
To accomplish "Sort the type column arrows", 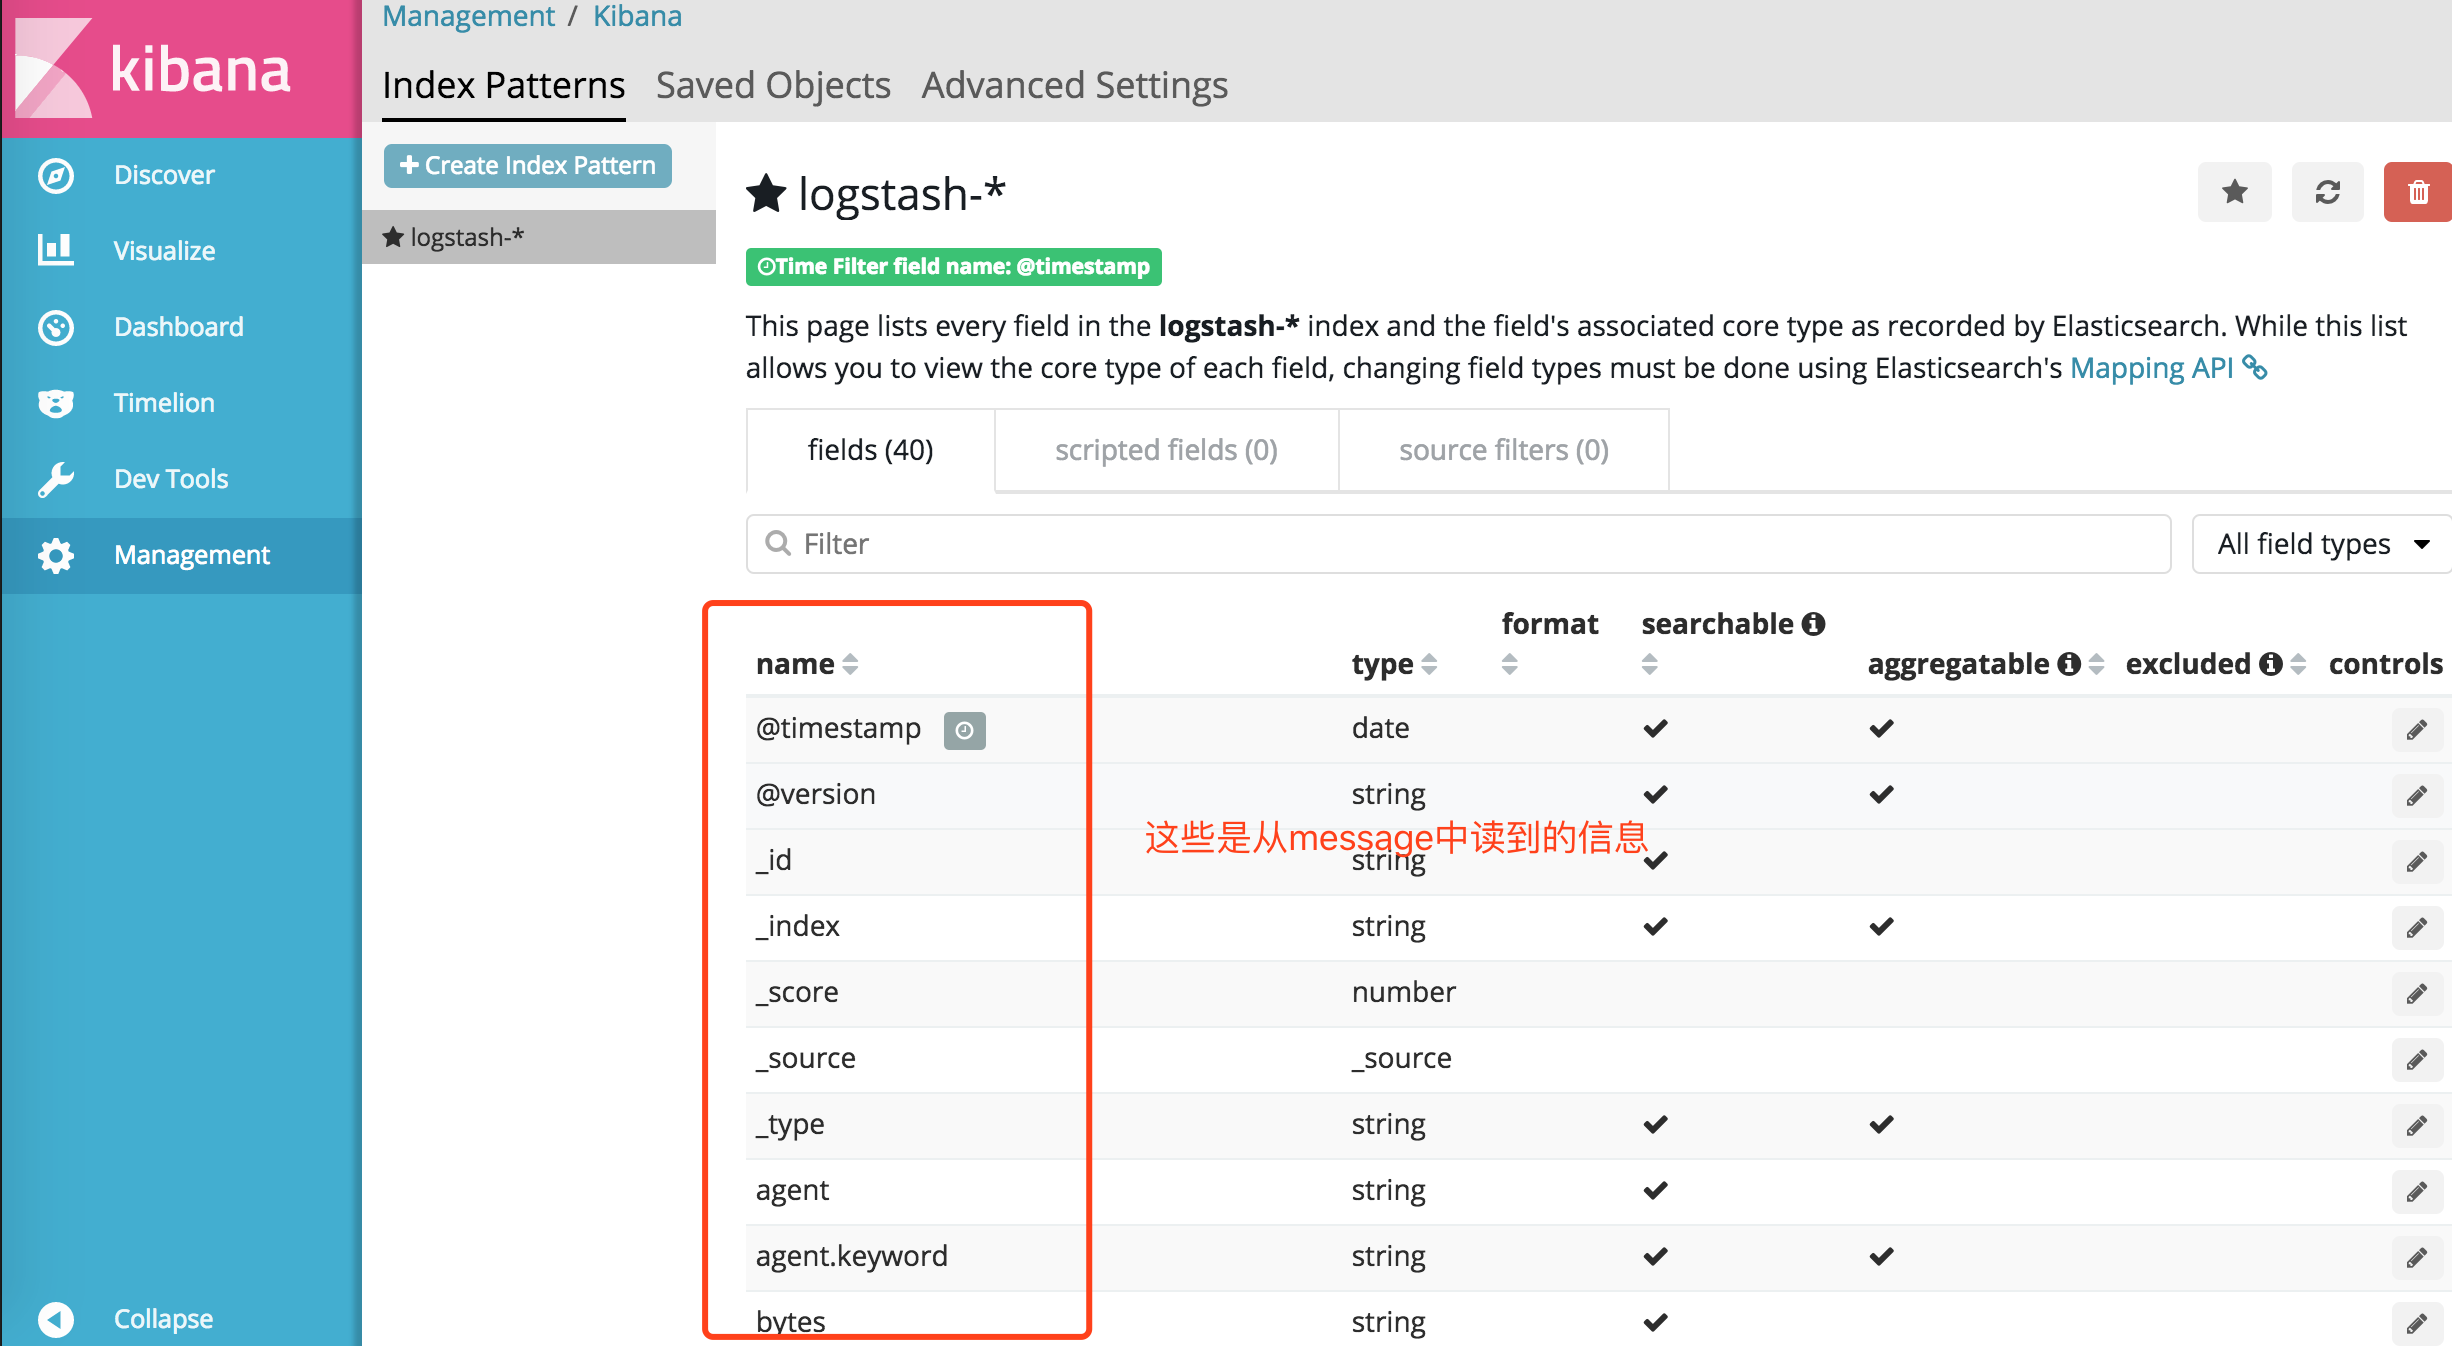I will (1429, 664).
